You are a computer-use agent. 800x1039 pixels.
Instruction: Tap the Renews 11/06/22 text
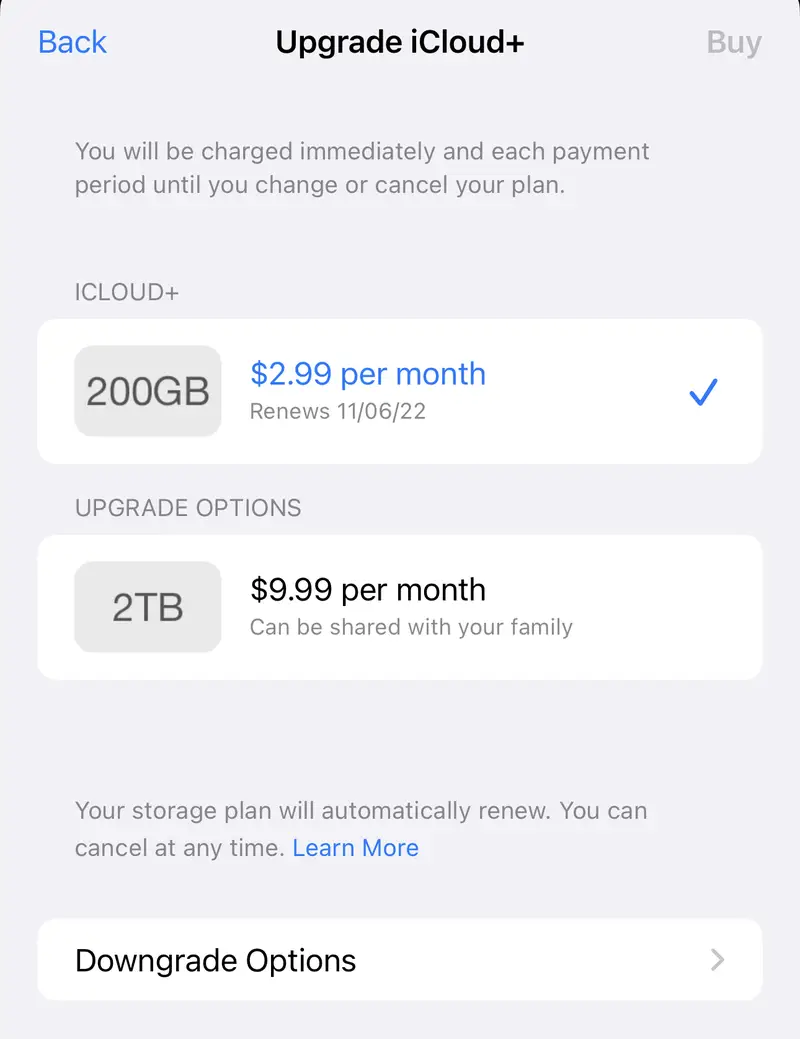[338, 412]
